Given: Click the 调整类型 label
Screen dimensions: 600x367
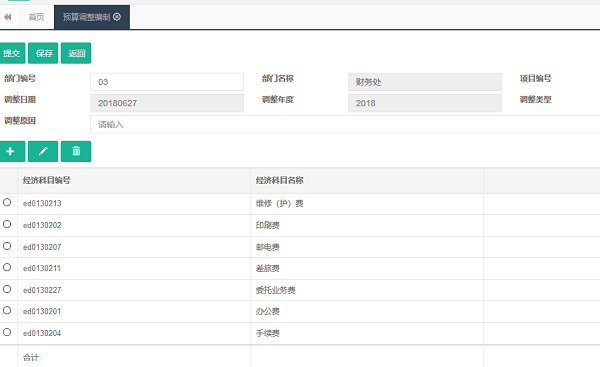Looking at the screenshot, I should pyautogui.click(x=535, y=99).
